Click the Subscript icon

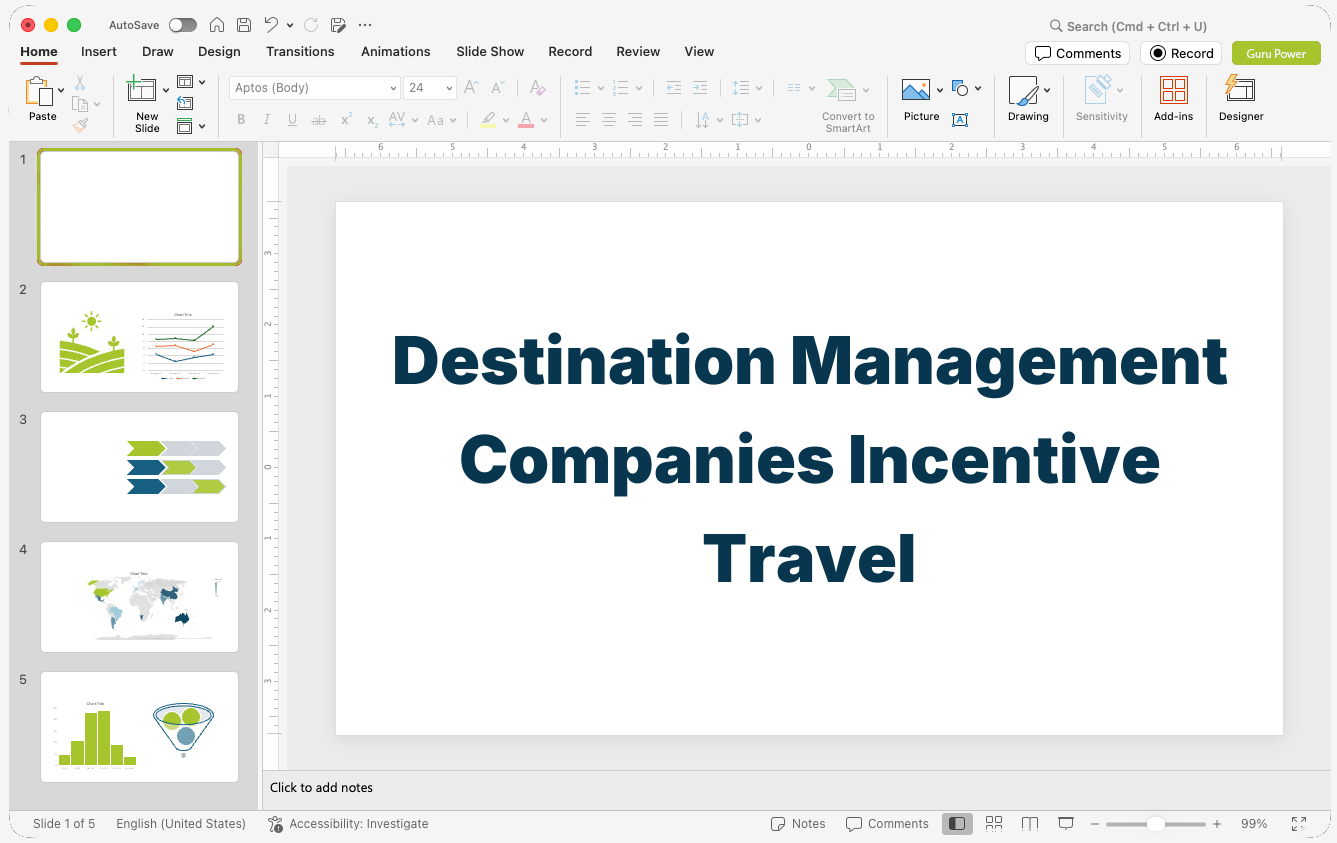tap(372, 120)
